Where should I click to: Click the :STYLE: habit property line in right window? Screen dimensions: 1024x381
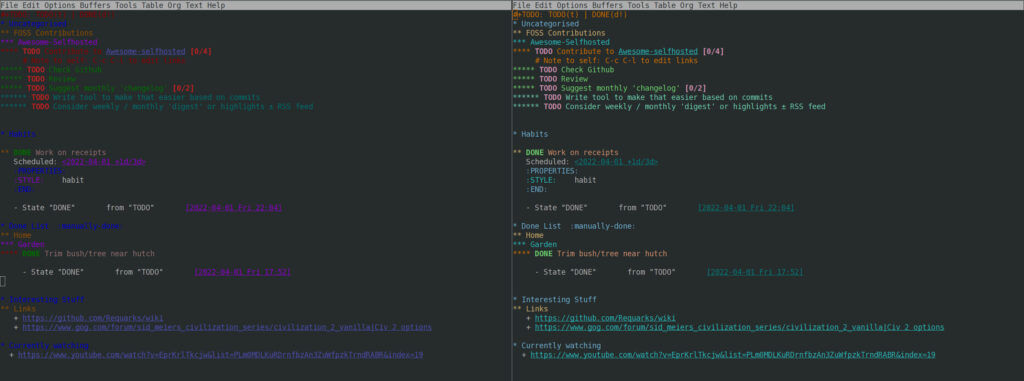point(561,180)
